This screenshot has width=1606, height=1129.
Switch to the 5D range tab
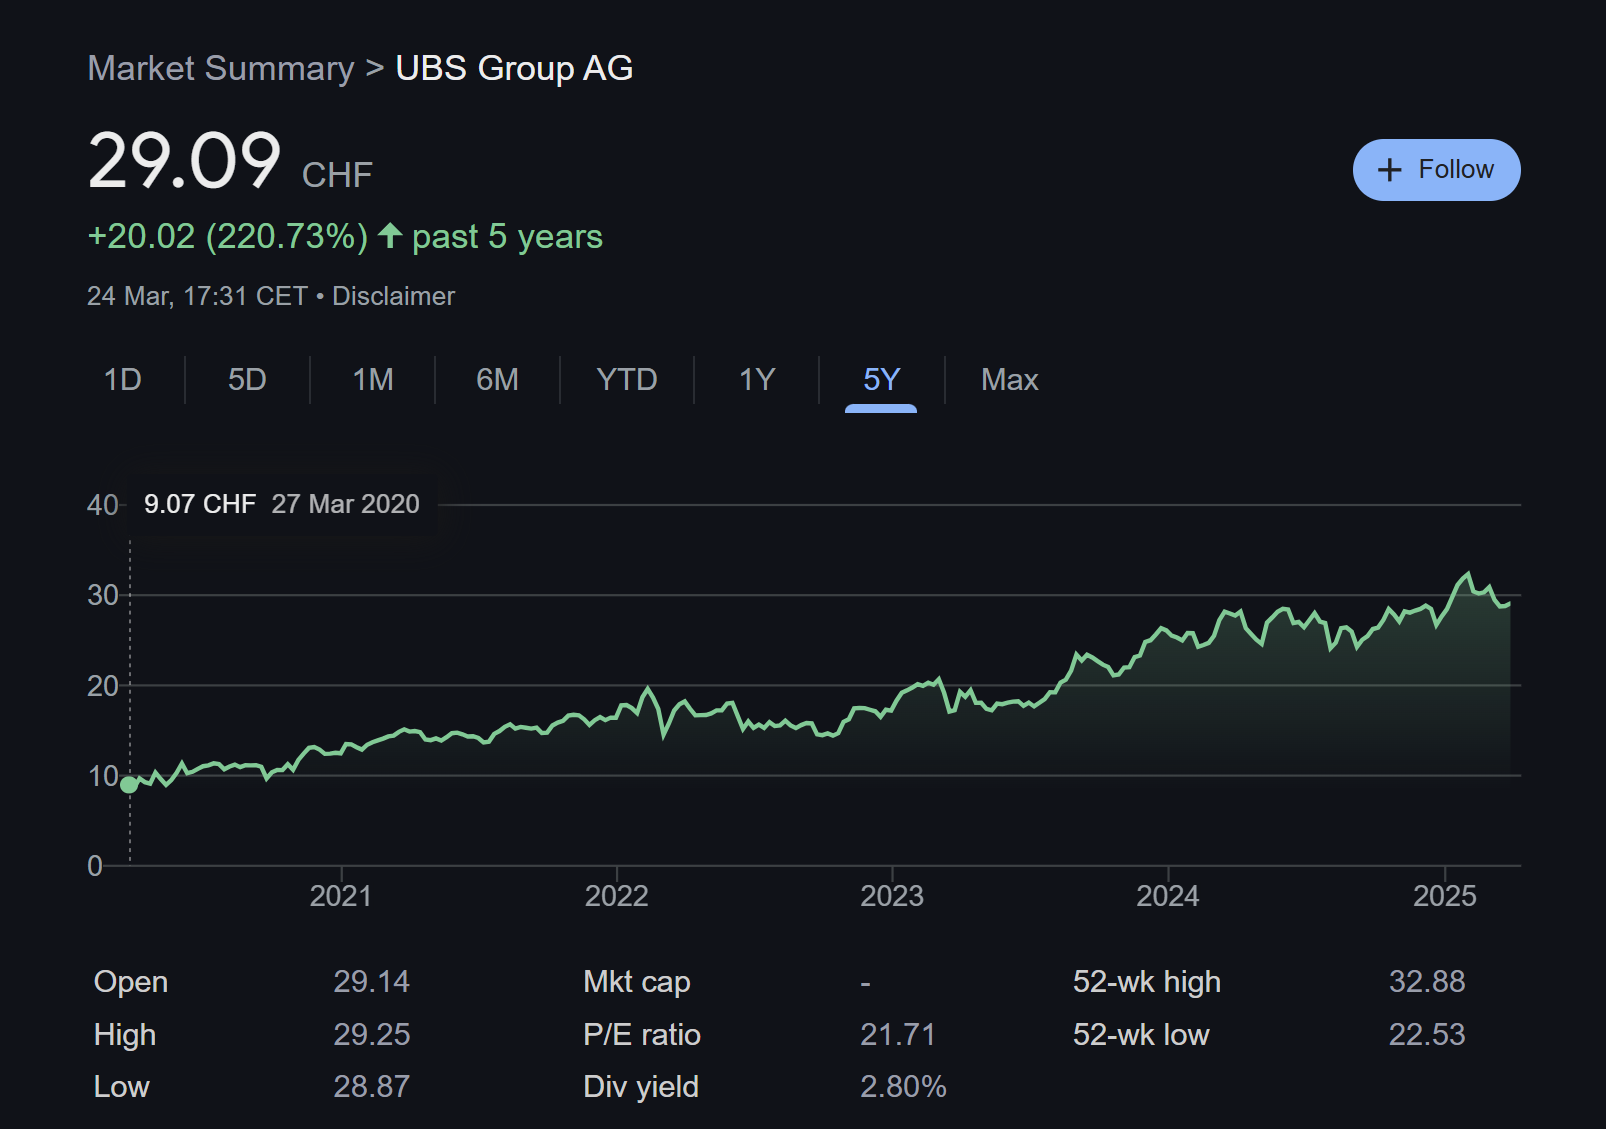[247, 380]
